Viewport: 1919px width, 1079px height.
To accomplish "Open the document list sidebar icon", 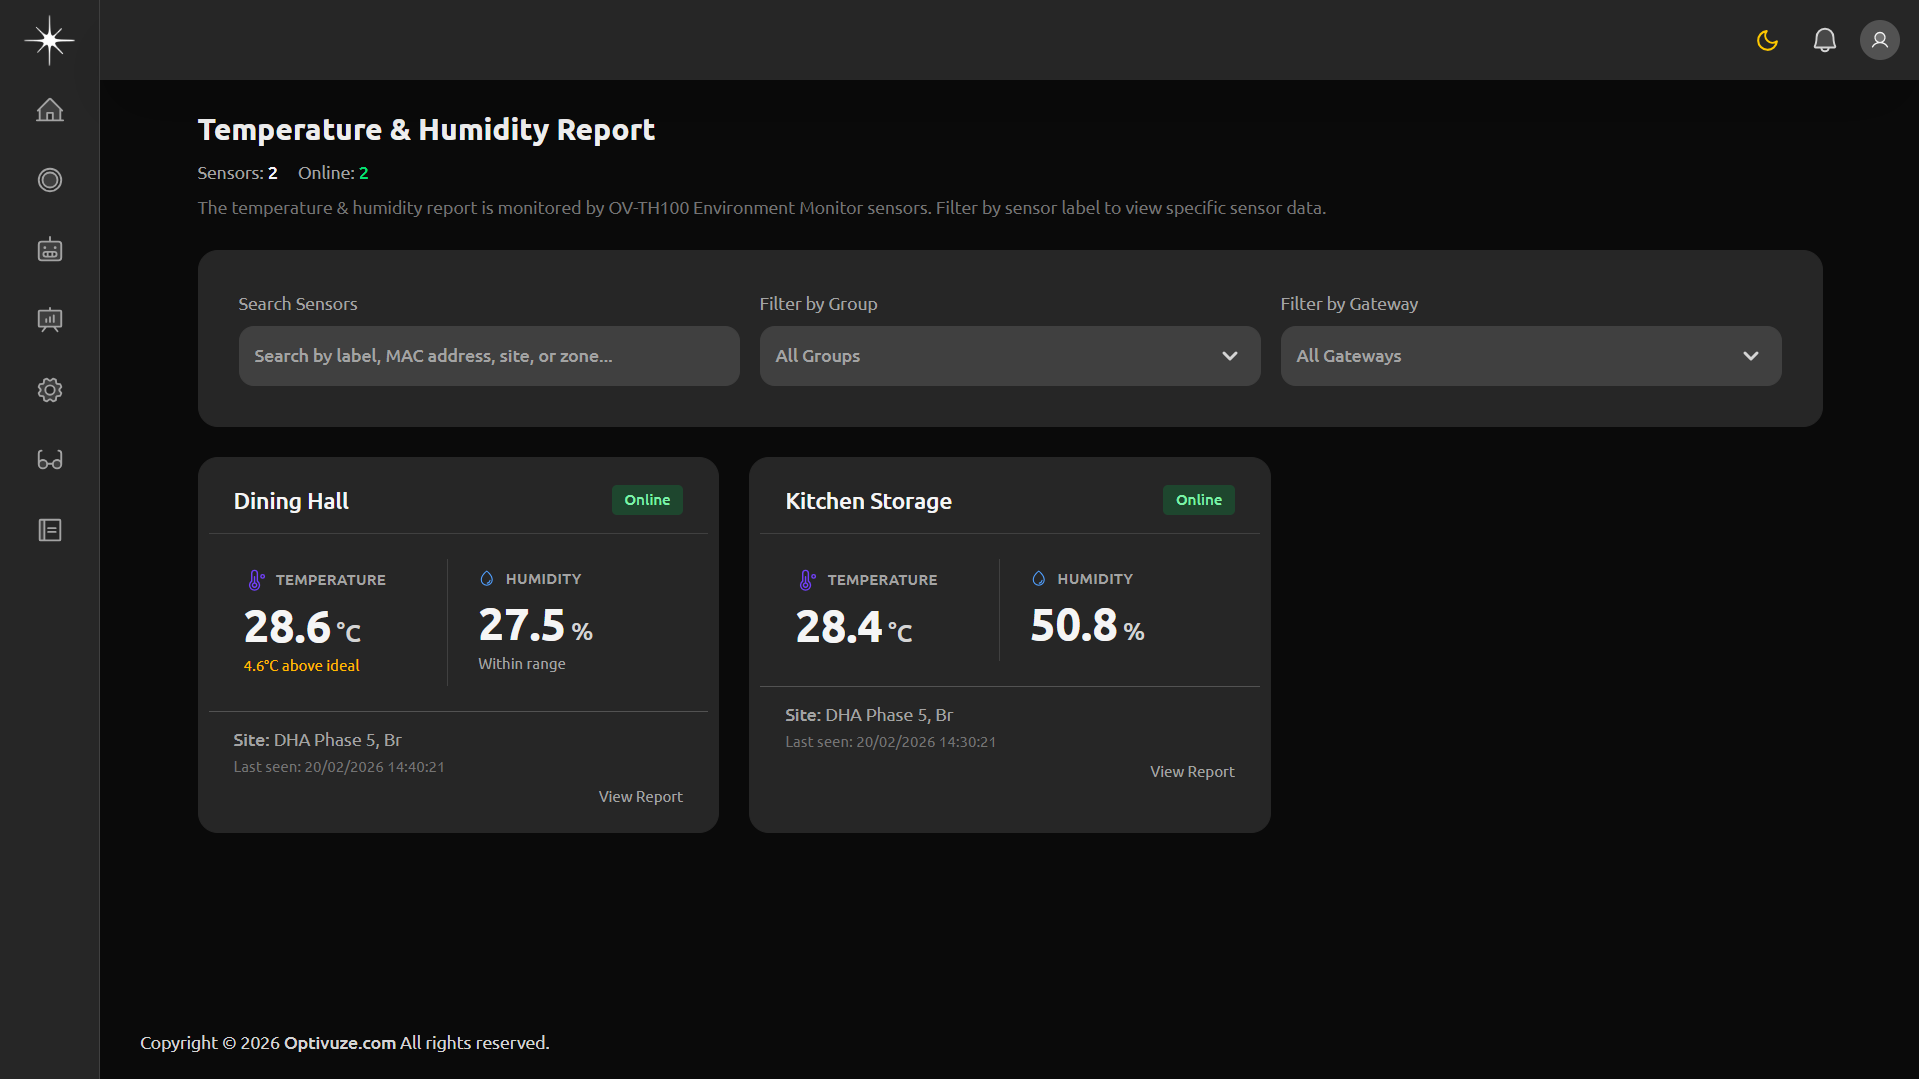I will pos(49,530).
